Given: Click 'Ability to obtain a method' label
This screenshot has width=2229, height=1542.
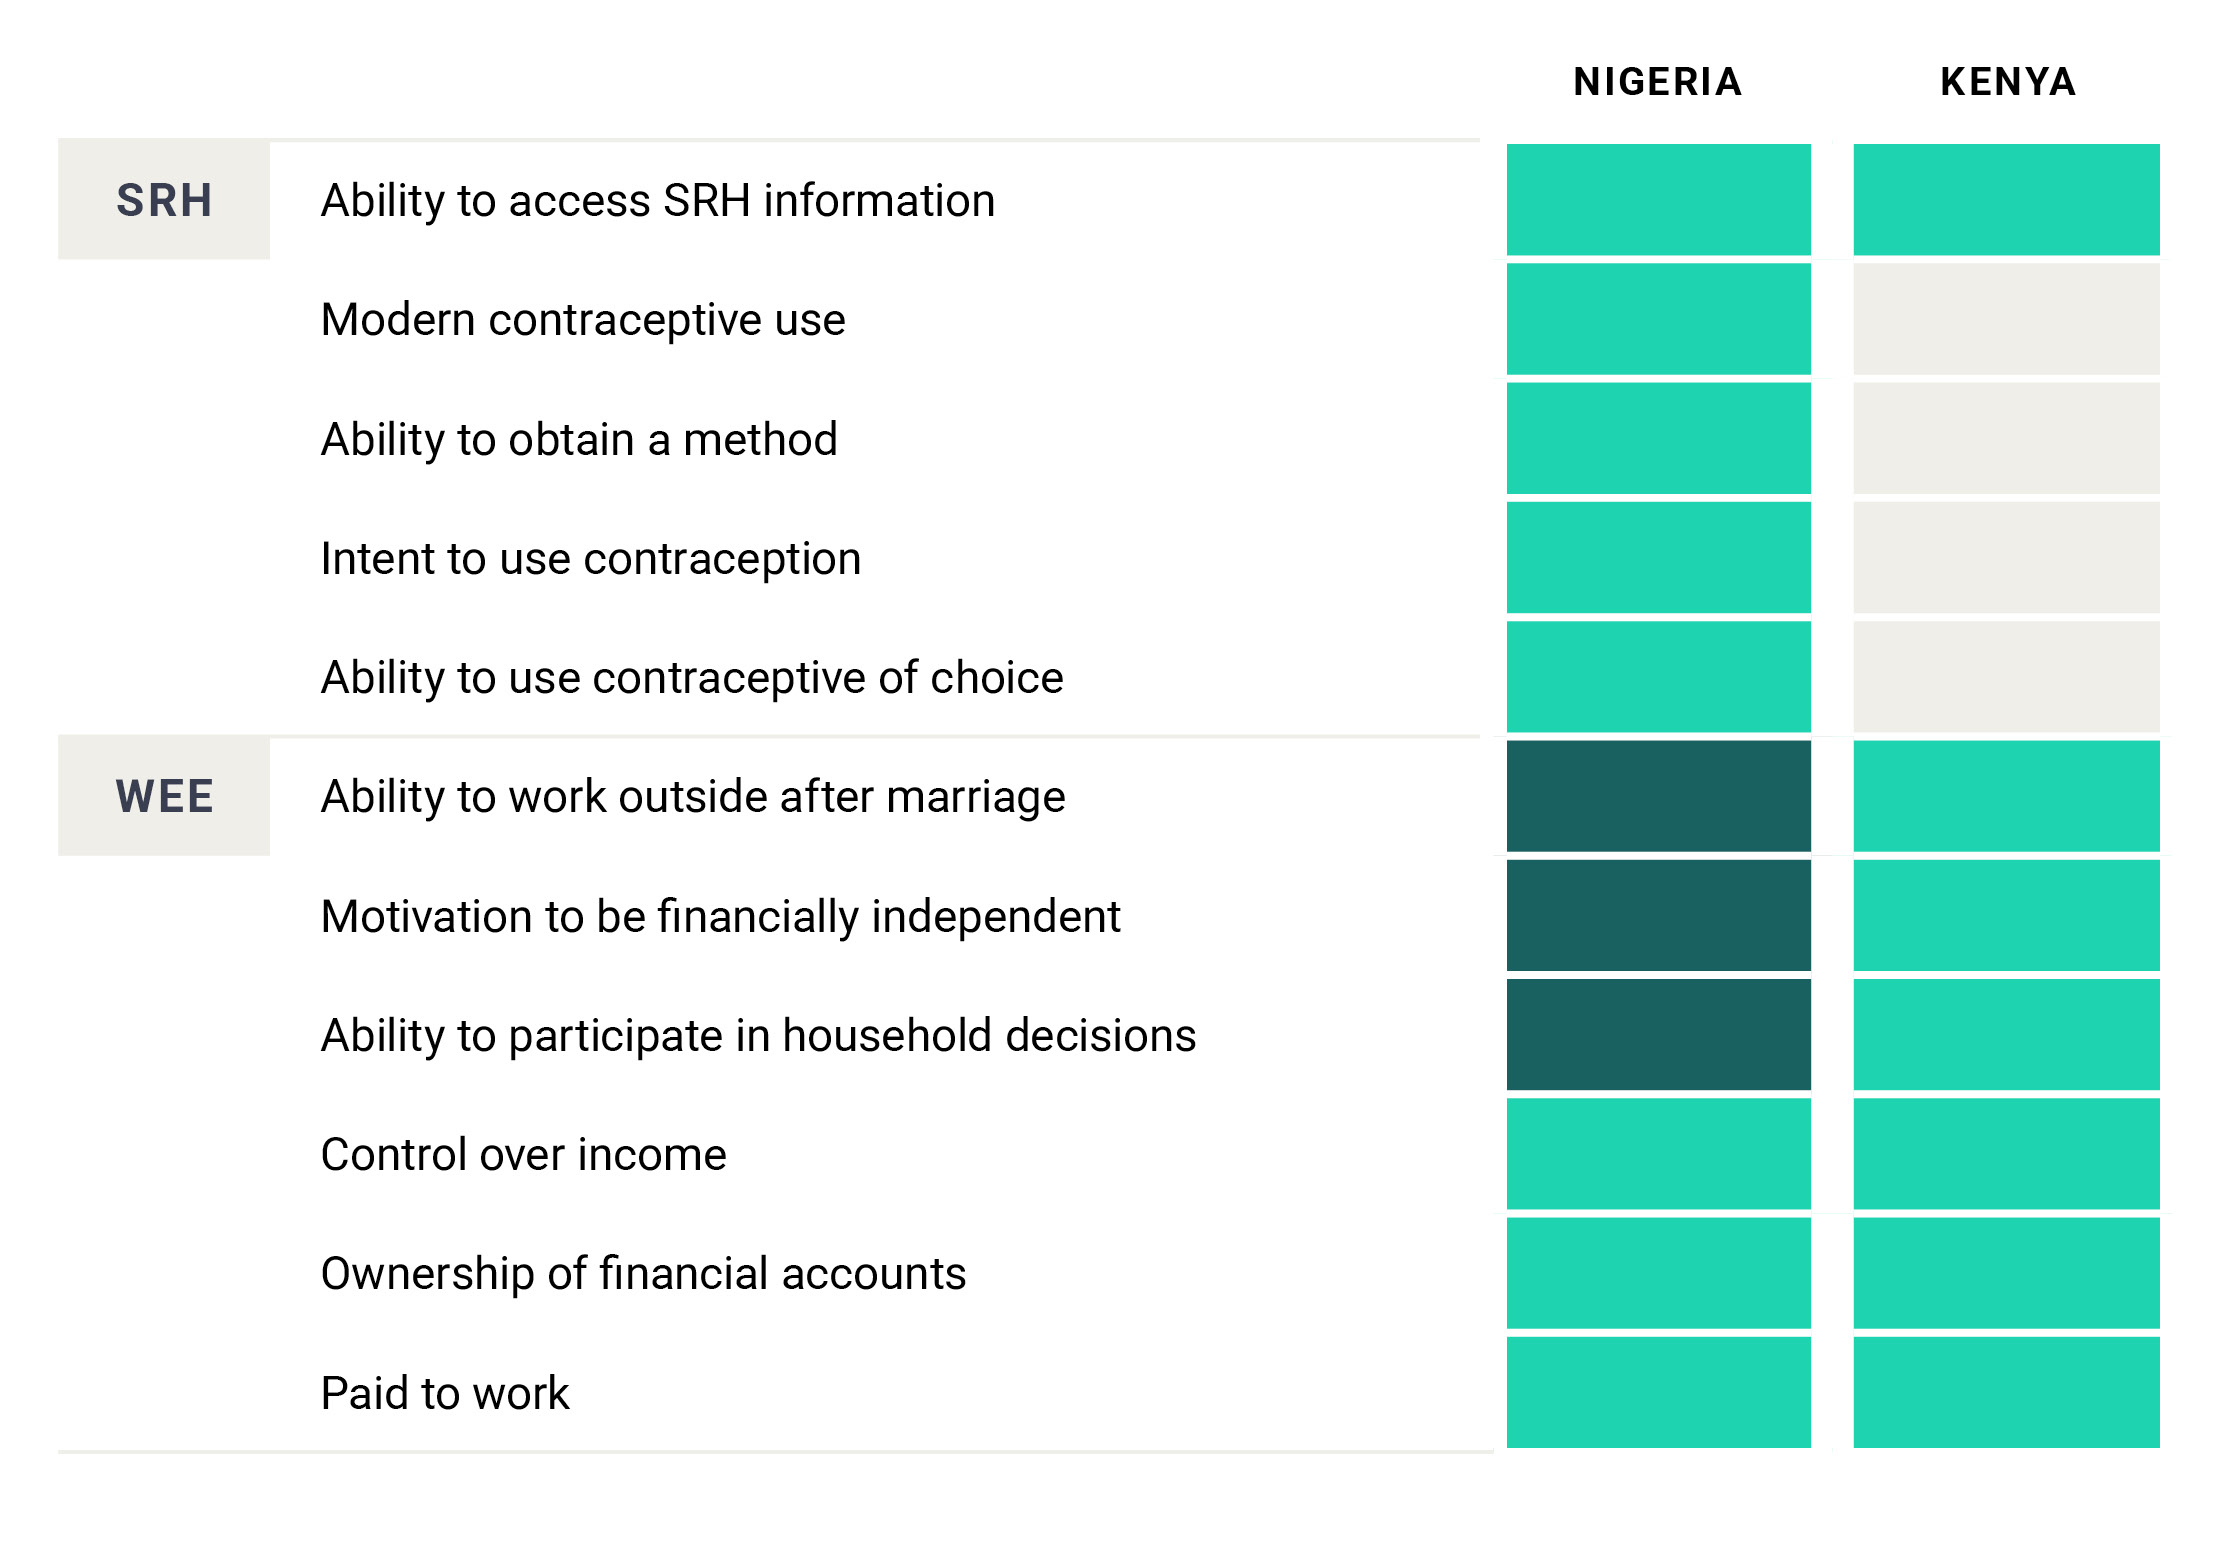Looking at the screenshot, I should (x=579, y=439).
